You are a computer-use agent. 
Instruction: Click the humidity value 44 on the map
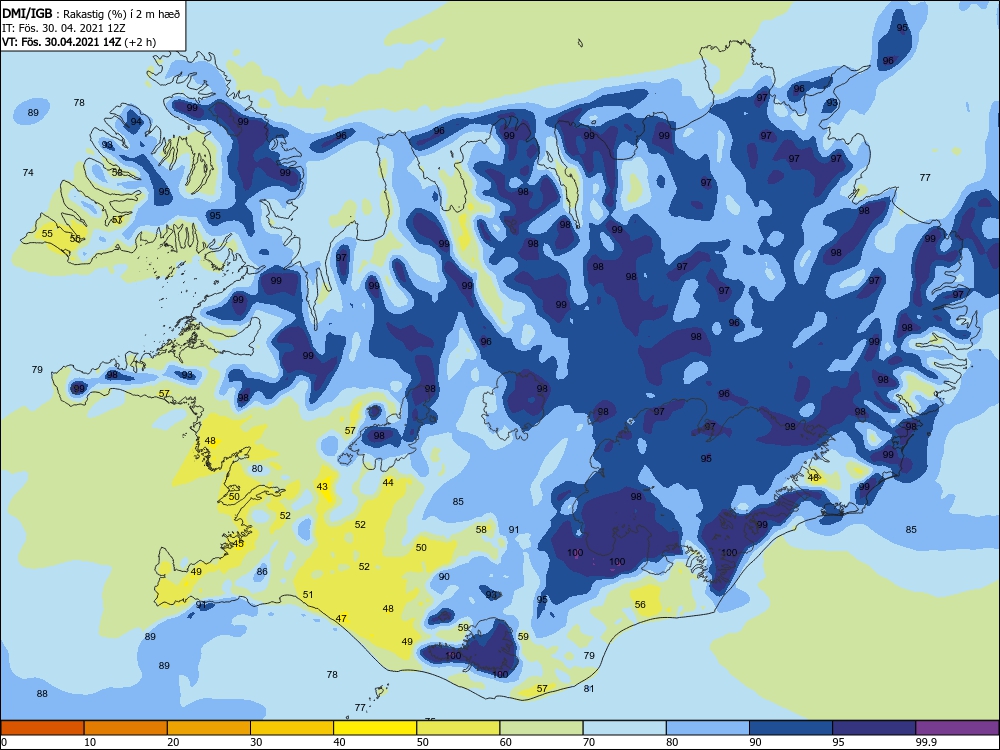[x=388, y=483]
